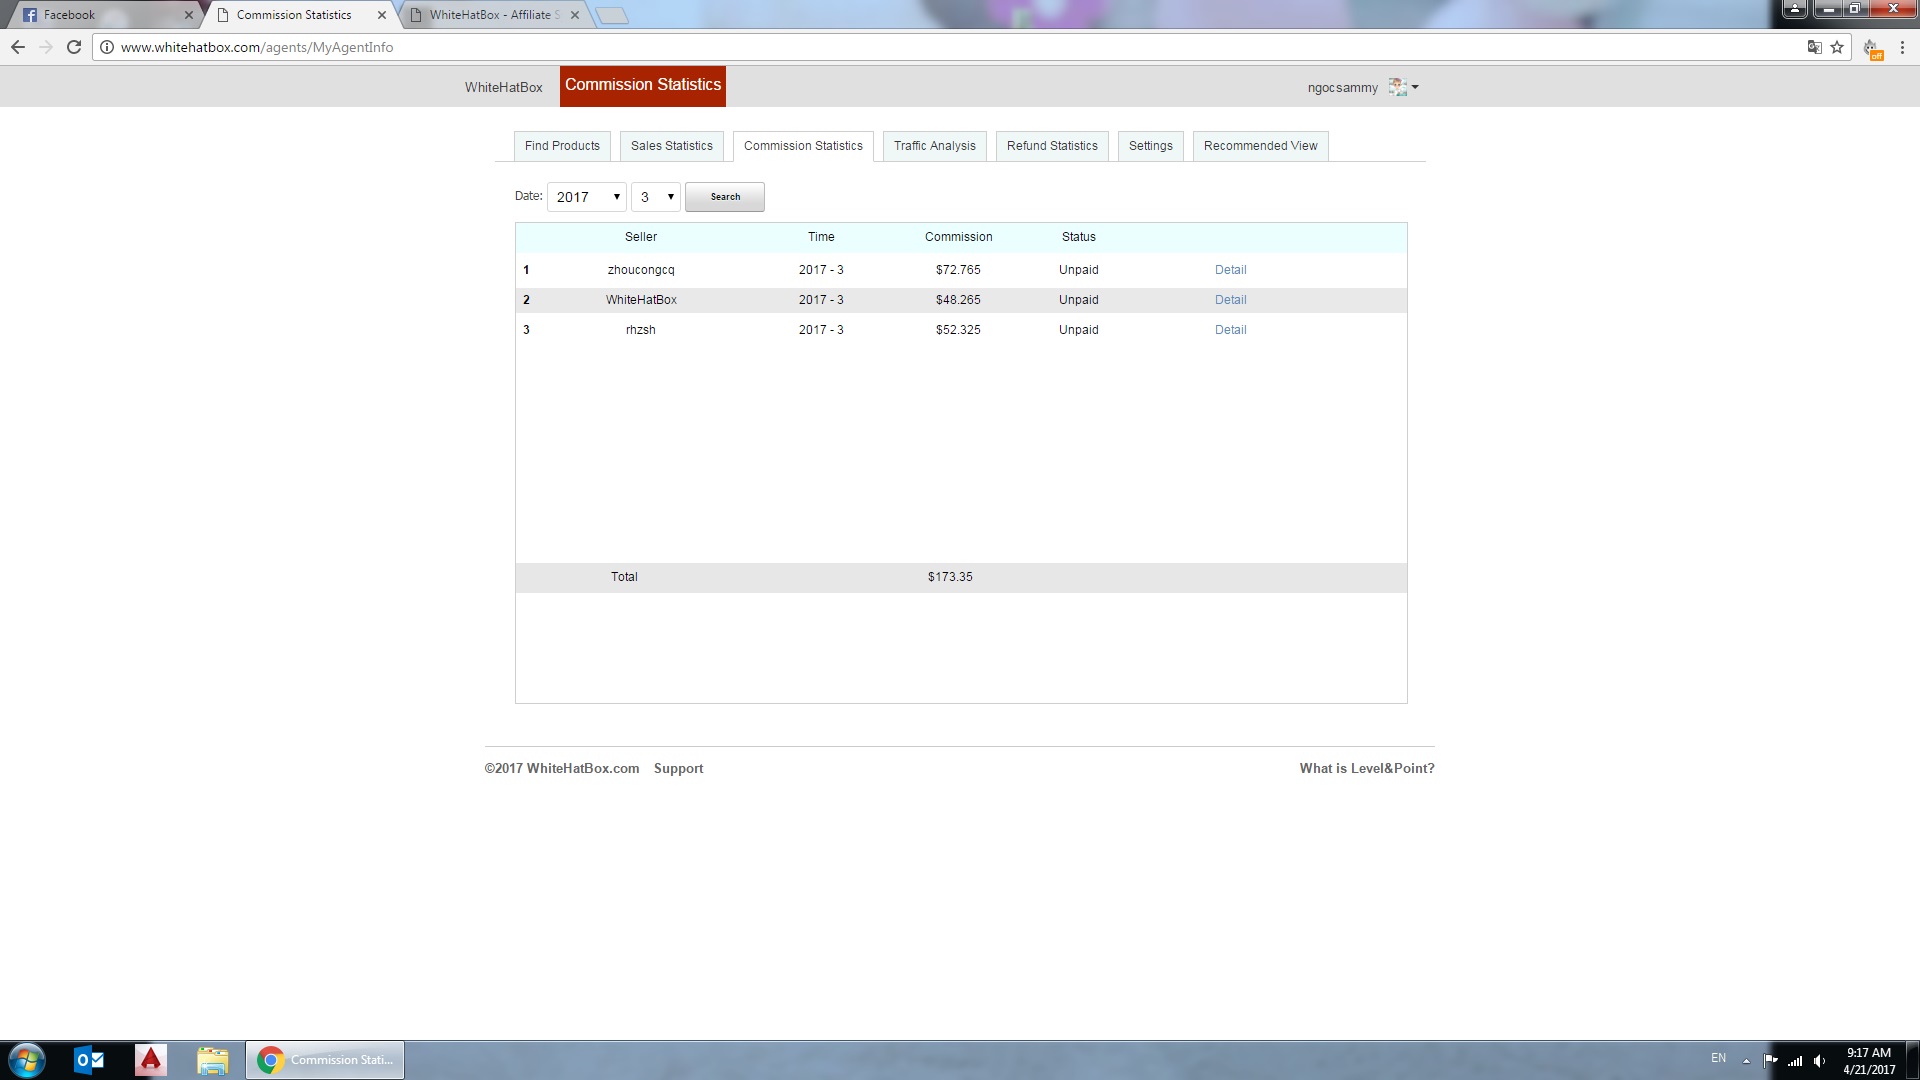Click the translate page icon
This screenshot has width=1920, height=1080.
coord(1814,47)
